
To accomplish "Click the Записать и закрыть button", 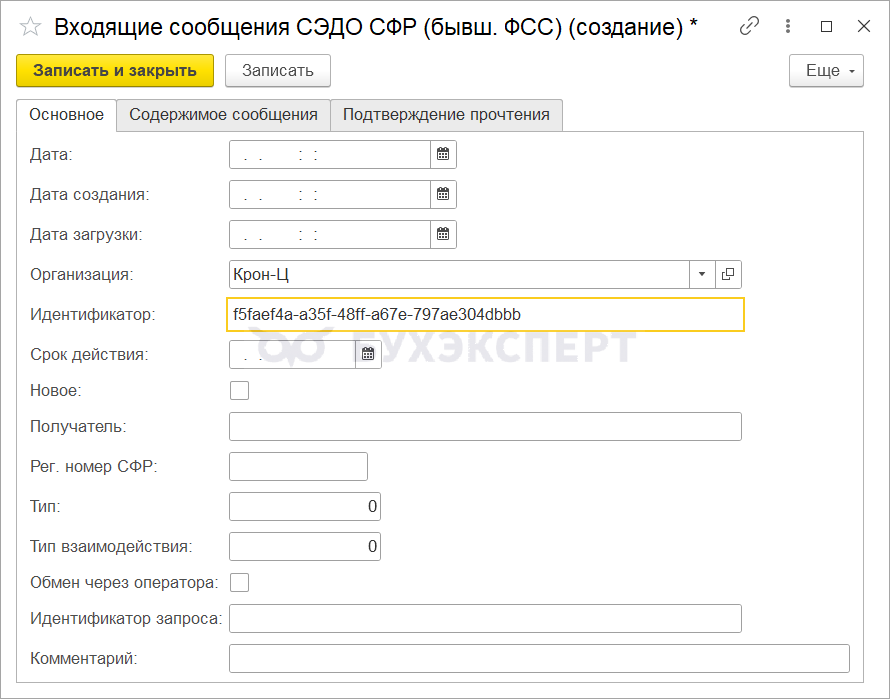I will coord(115,71).
